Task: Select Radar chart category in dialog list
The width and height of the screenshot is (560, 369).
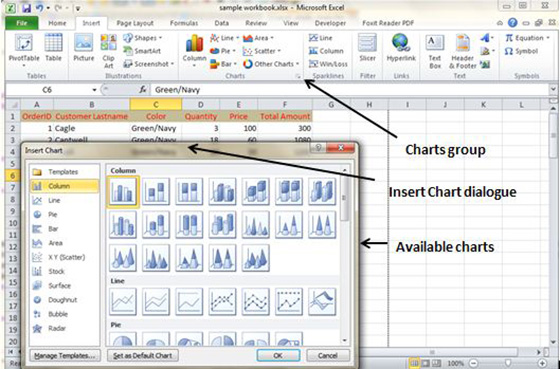Action: (65, 328)
